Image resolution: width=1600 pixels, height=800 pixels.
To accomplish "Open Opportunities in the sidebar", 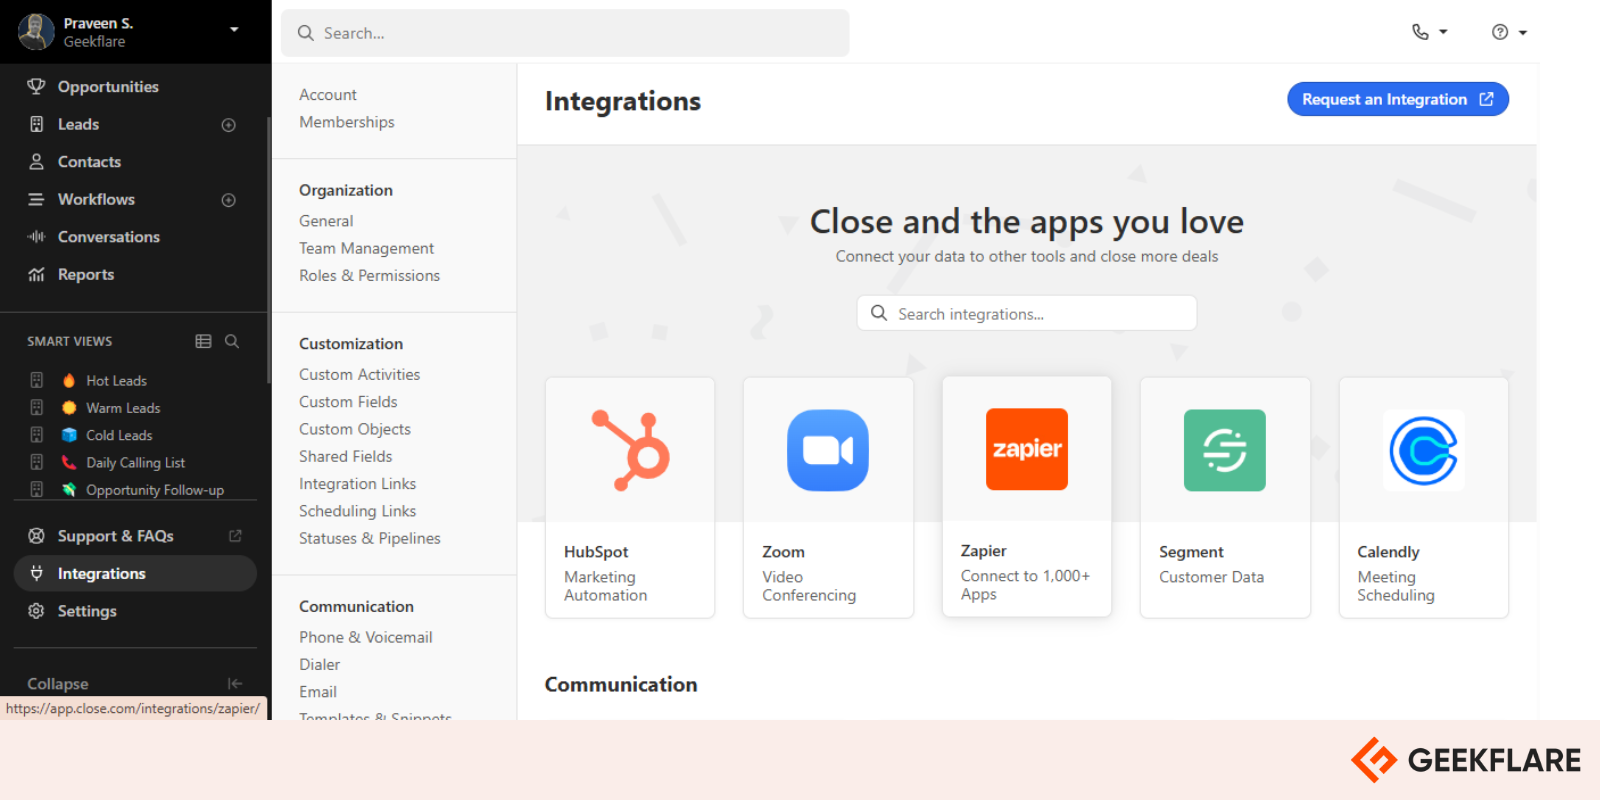I will click(108, 87).
